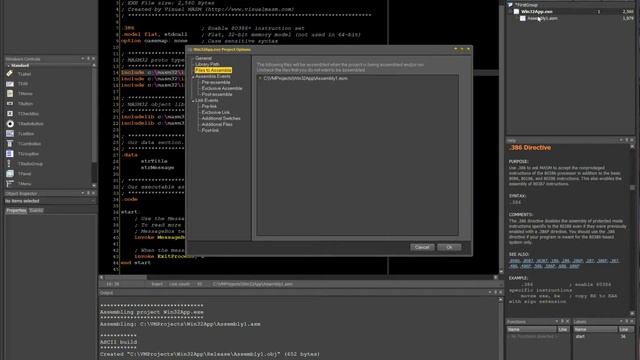Click the Name column header in Functions panel

tap(531, 329)
